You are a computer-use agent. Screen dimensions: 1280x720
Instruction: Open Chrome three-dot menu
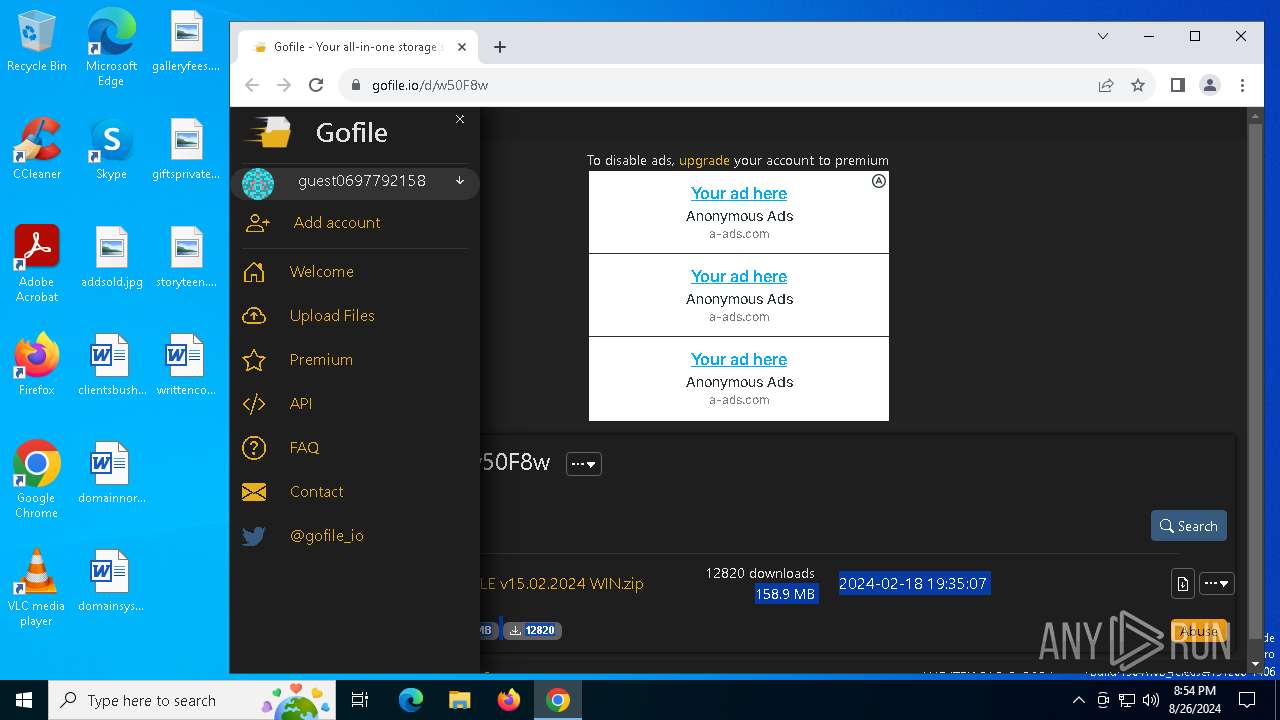pyautogui.click(x=1242, y=85)
